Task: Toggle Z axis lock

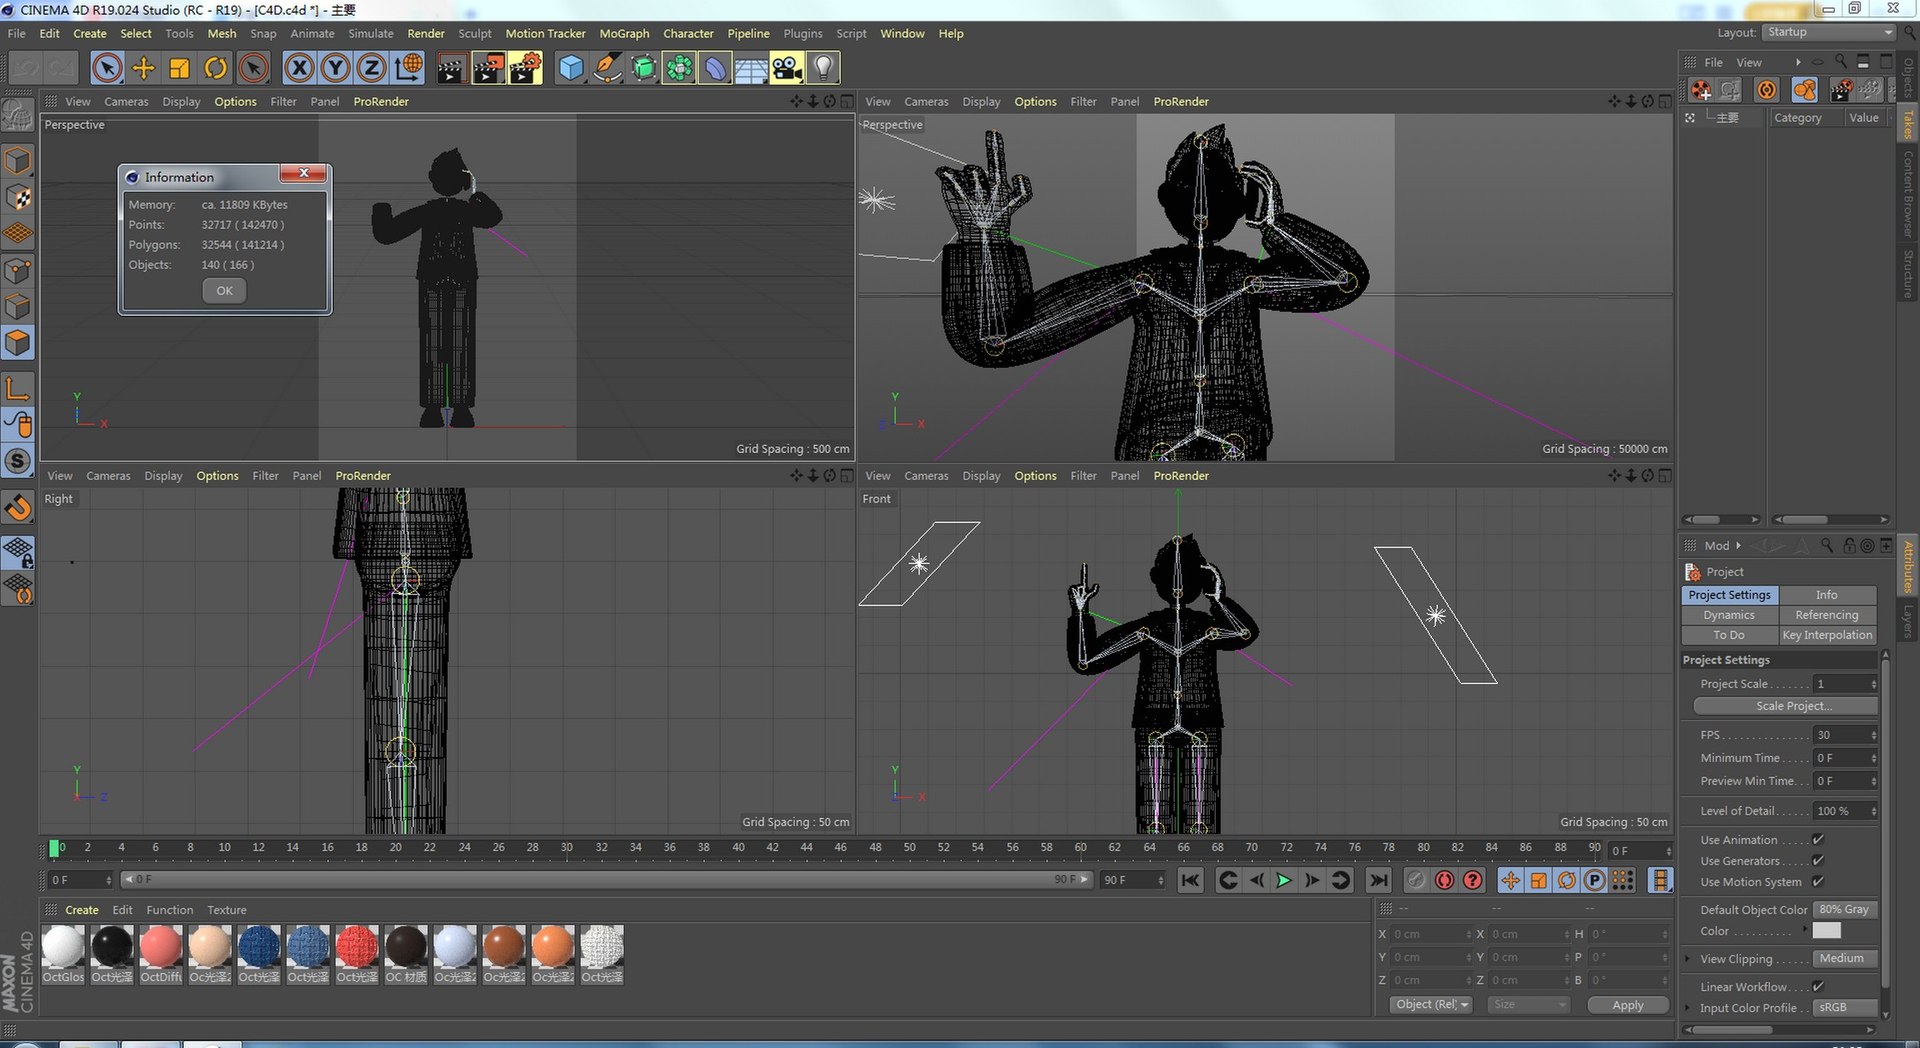Action: click(x=371, y=68)
